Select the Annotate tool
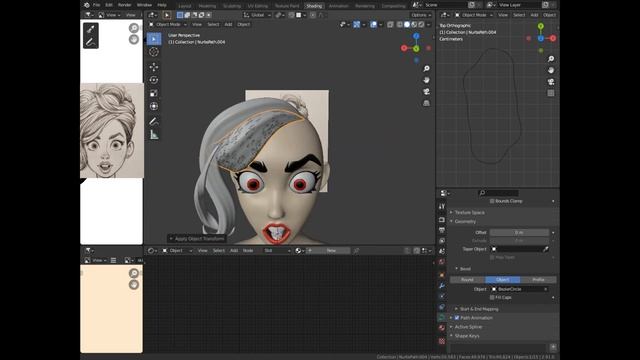Viewport: 640px width, 360px height. pos(154,121)
